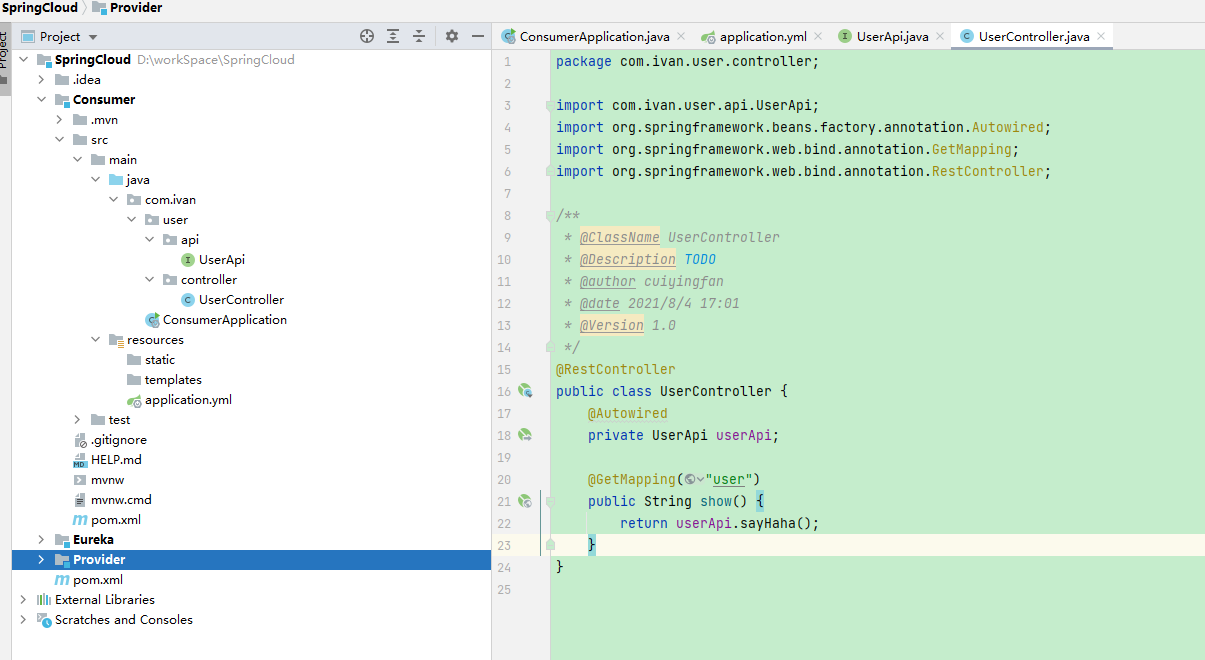The height and width of the screenshot is (660, 1205).
Task: Expand the Eureka module
Action: coord(42,540)
